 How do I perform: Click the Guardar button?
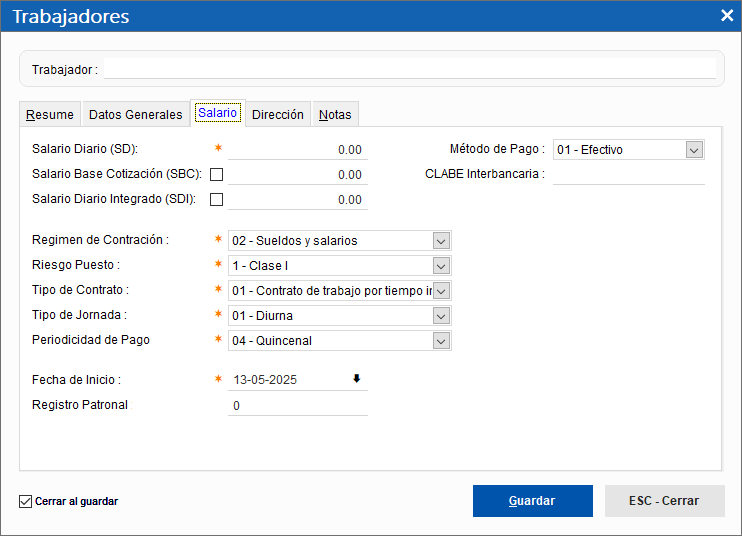(x=532, y=501)
